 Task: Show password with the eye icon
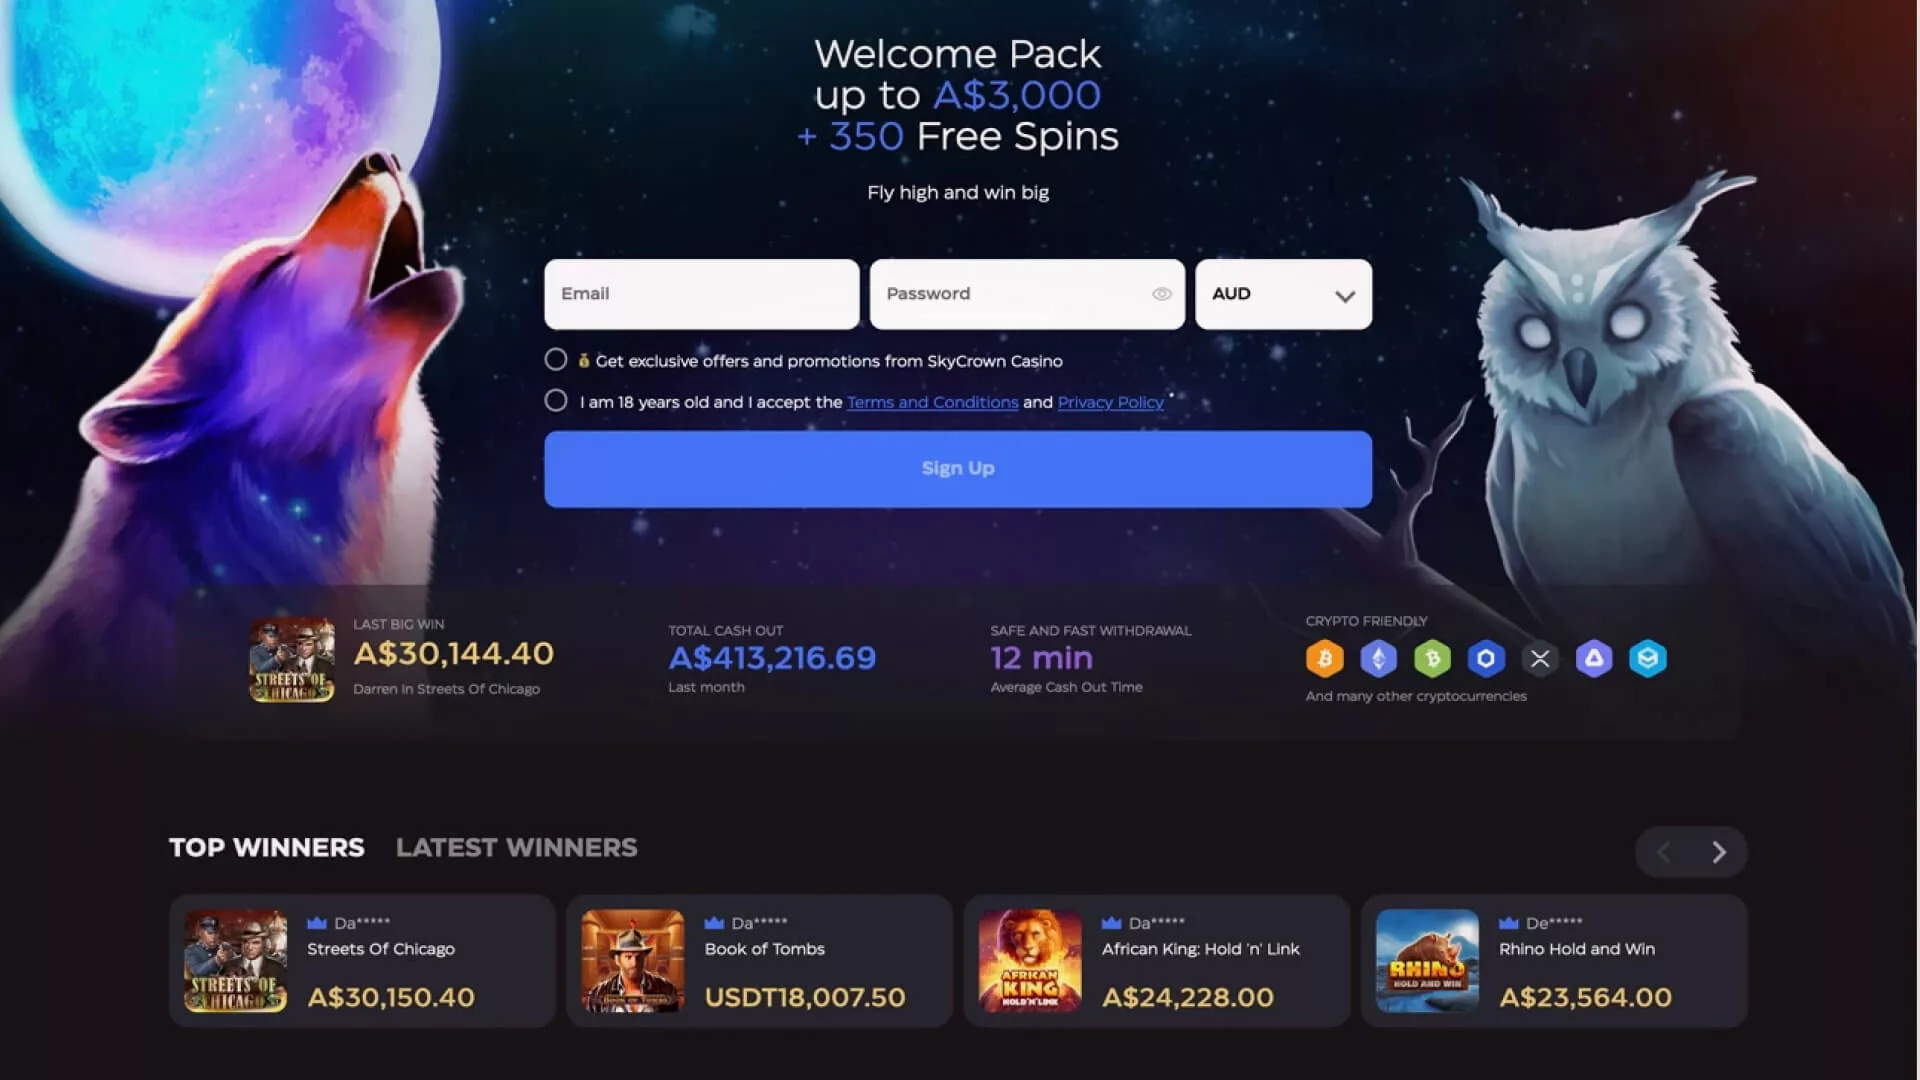tap(1161, 294)
